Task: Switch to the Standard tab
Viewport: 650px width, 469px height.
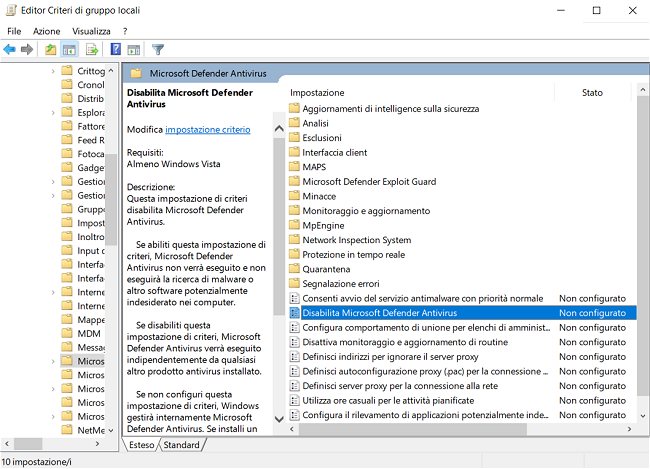Action: pyautogui.click(x=181, y=445)
